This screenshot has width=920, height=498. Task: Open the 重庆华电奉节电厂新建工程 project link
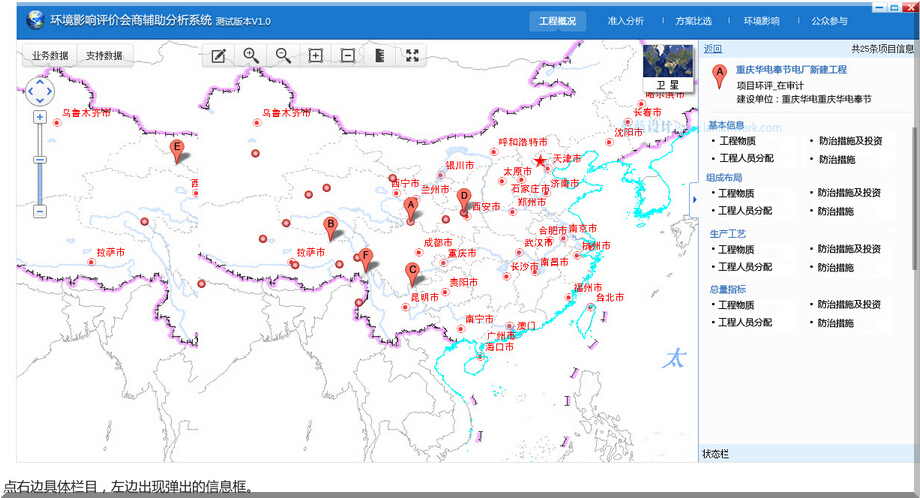tap(790, 70)
